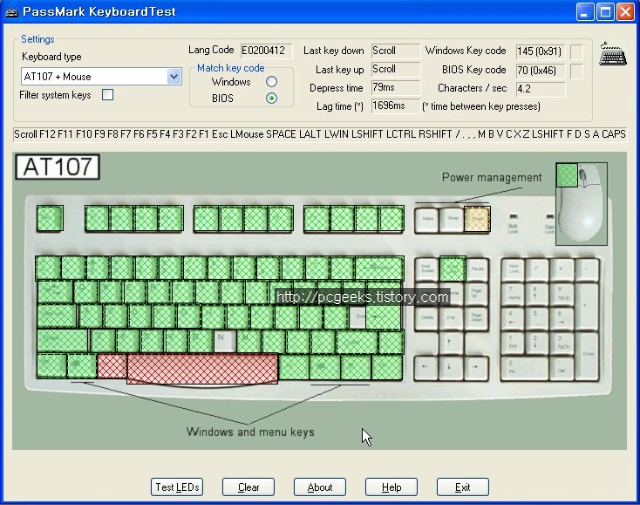This screenshot has height=505, width=640.
Task: Click the green Scroll Lock key
Action: pos(452,269)
